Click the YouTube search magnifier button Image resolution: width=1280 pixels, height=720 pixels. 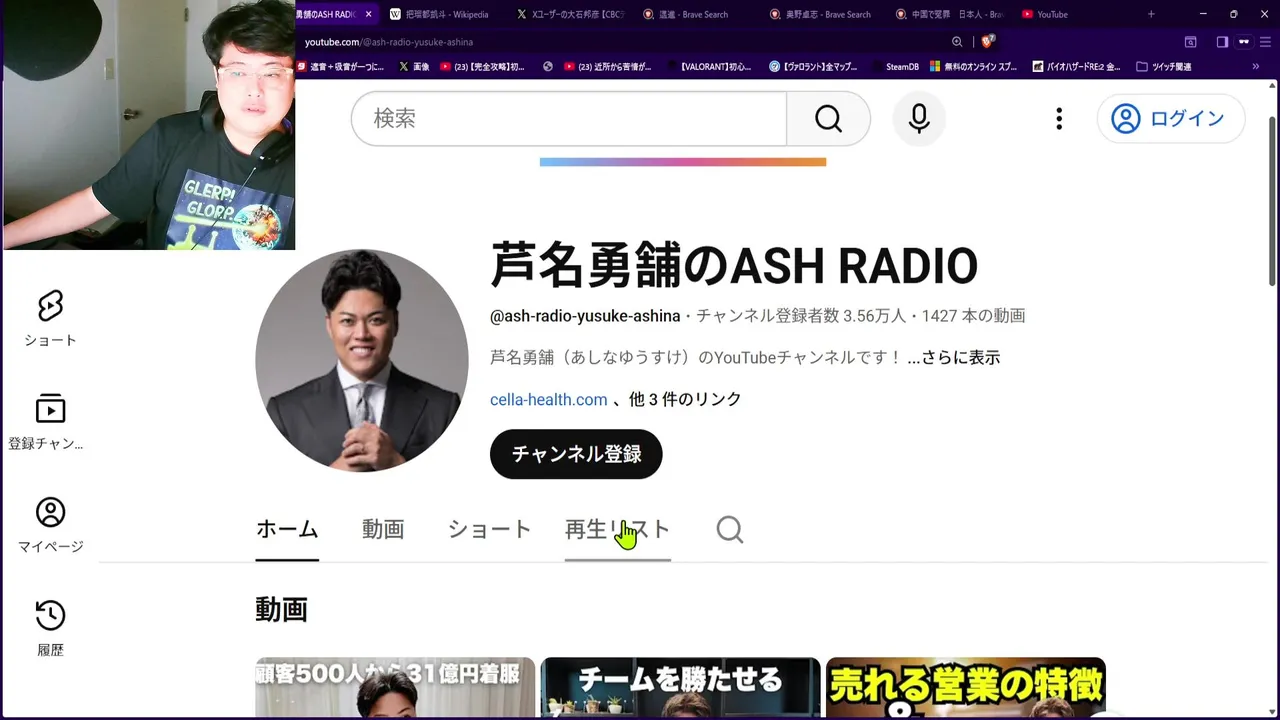pyautogui.click(x=828, y=119)
